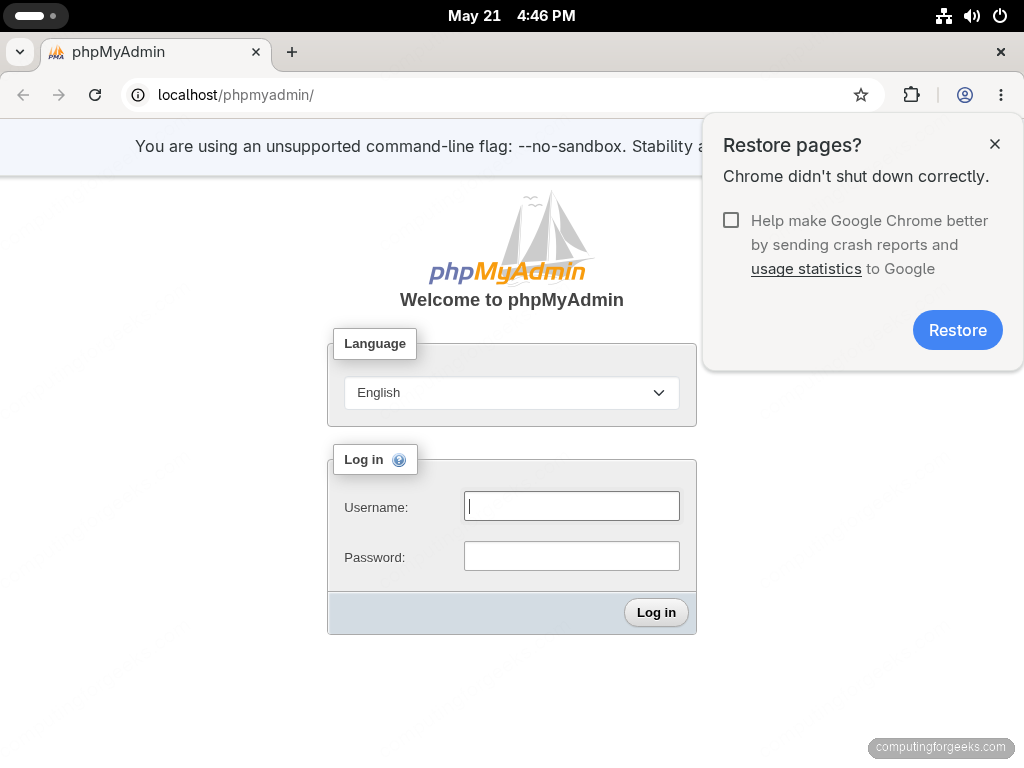The height and width of the screenshot is (768, 1024).
Task: Open the English language dropdown
Action: pyautogui.click(x=511, y=393)
